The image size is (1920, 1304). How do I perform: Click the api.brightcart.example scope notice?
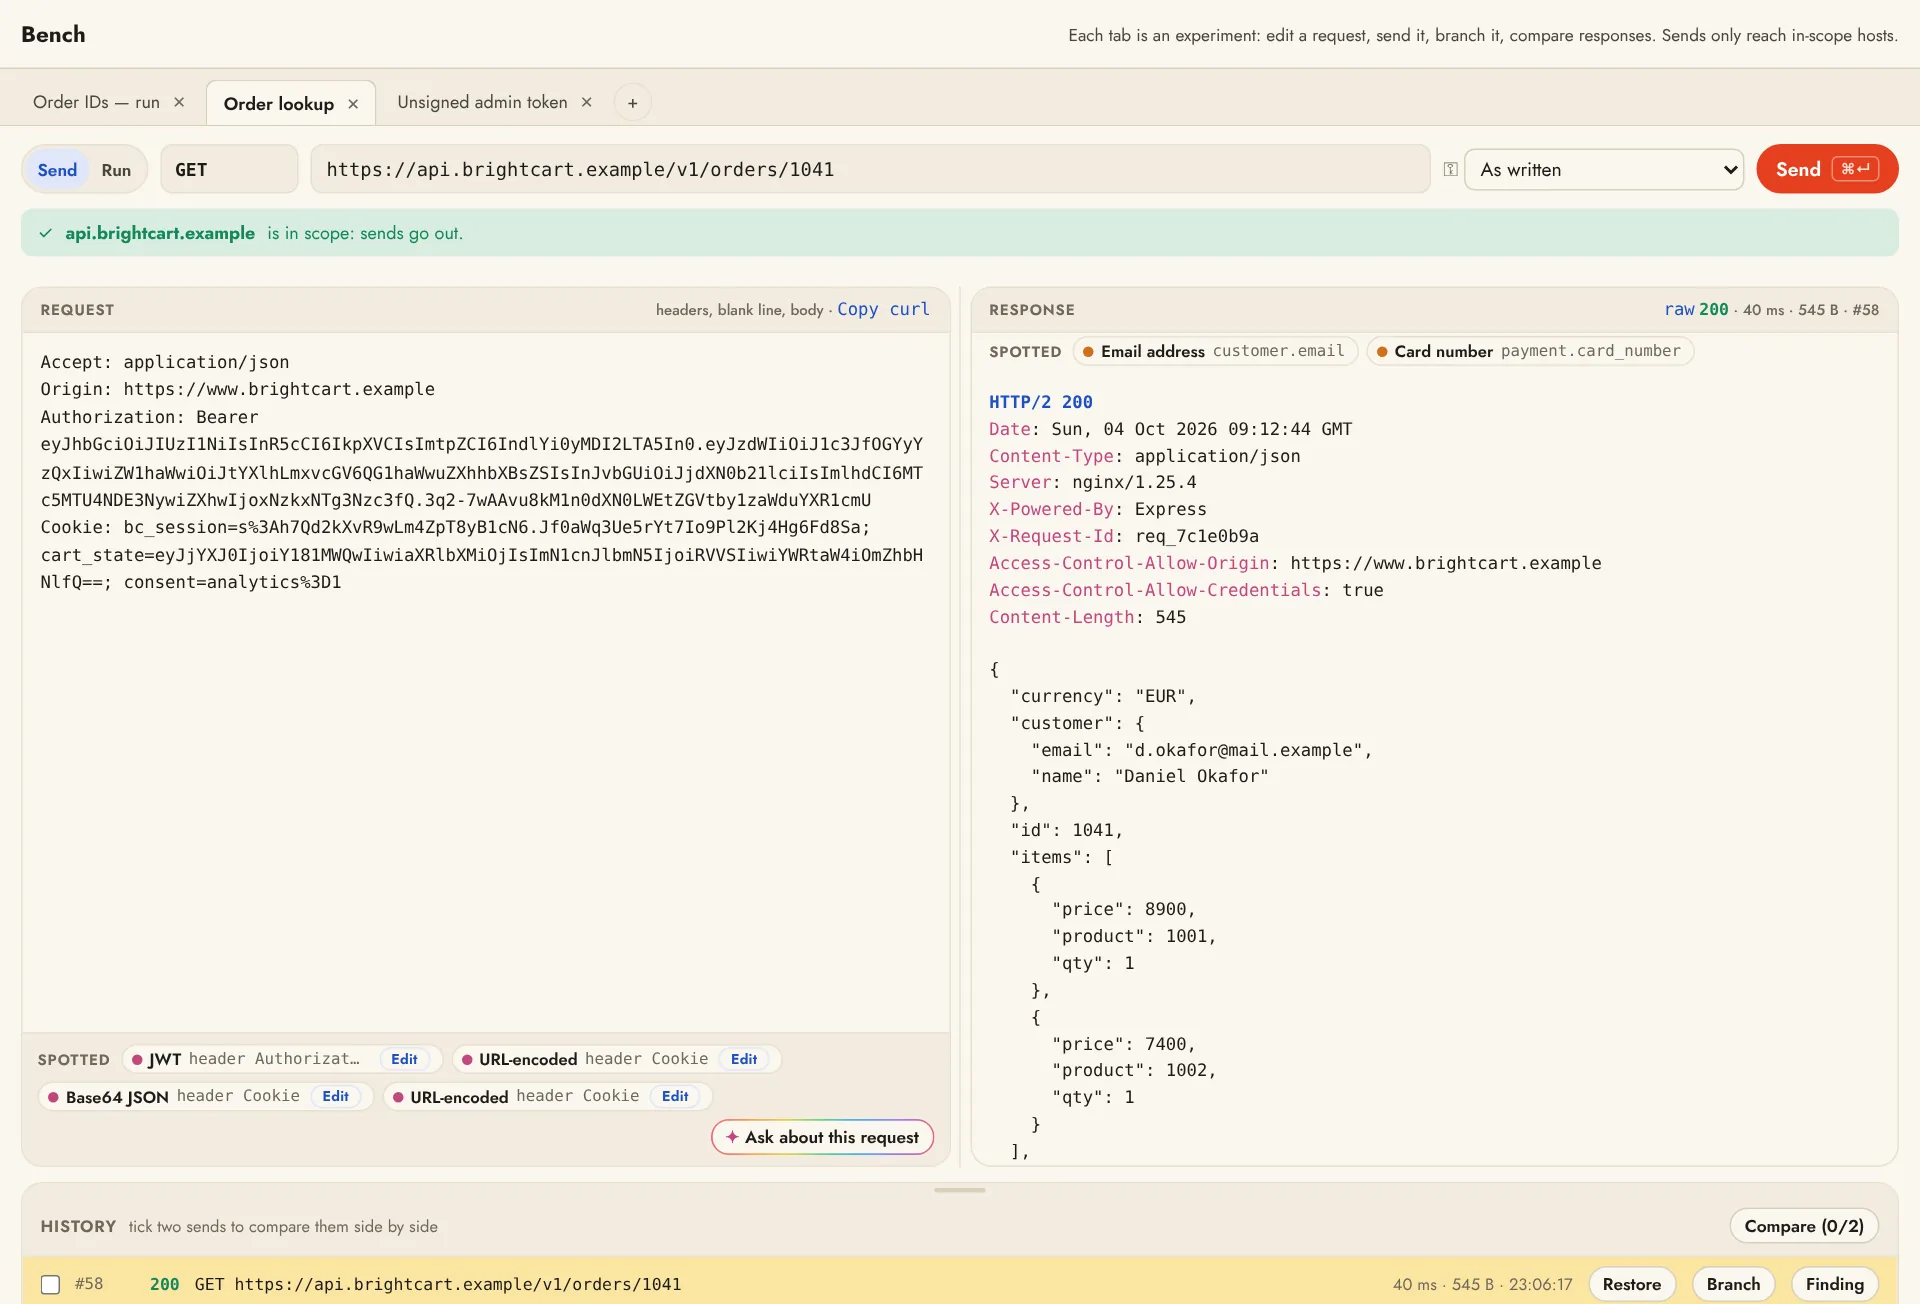click(959, 233)
